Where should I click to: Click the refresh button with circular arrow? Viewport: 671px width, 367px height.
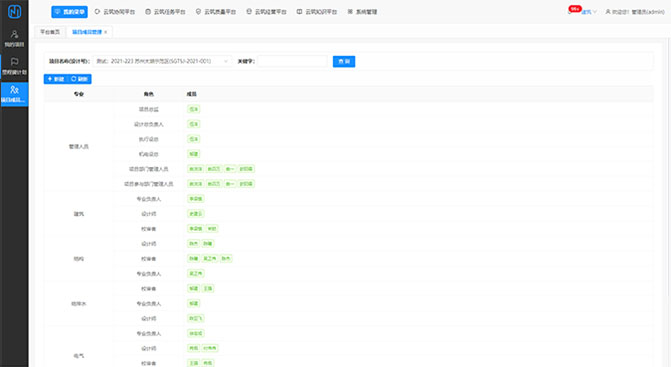coord(80,79)
